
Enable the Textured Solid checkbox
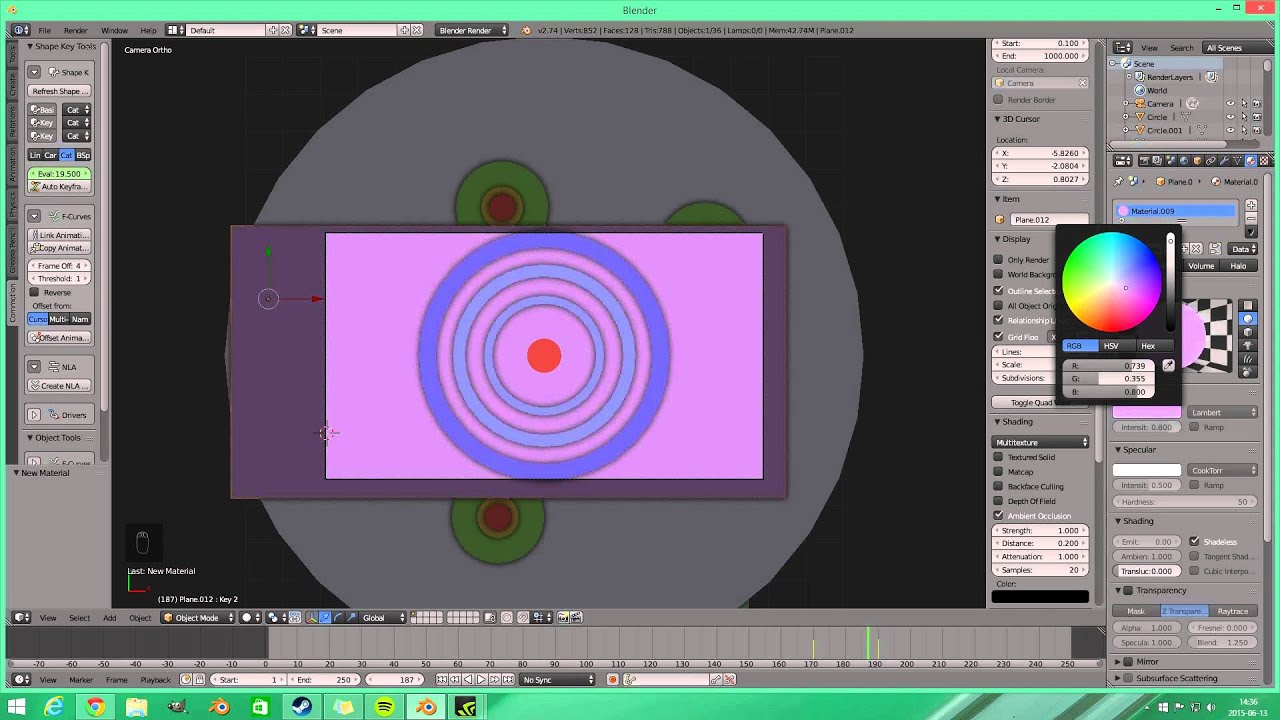coord(998,457)
